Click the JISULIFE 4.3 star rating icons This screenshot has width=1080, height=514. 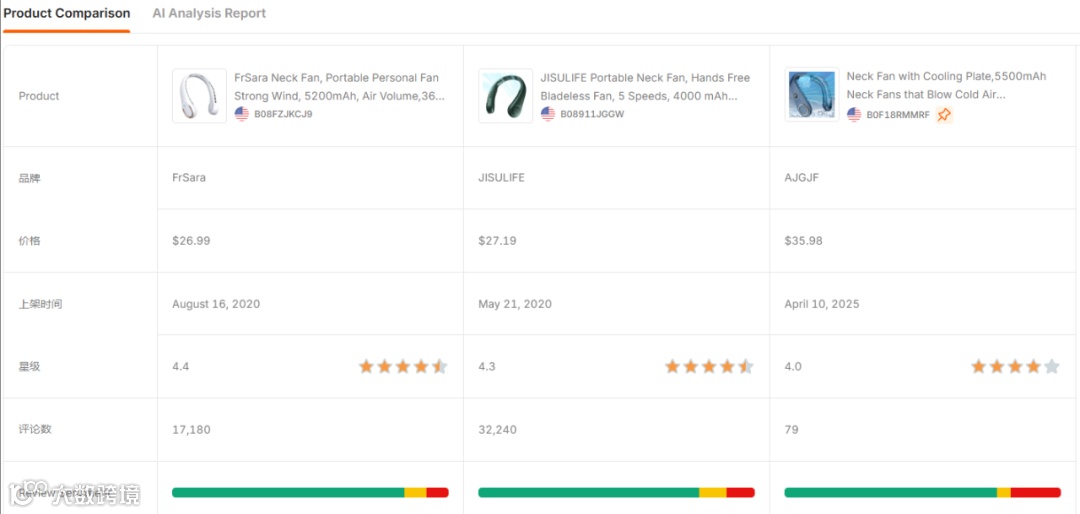point(709,367)
